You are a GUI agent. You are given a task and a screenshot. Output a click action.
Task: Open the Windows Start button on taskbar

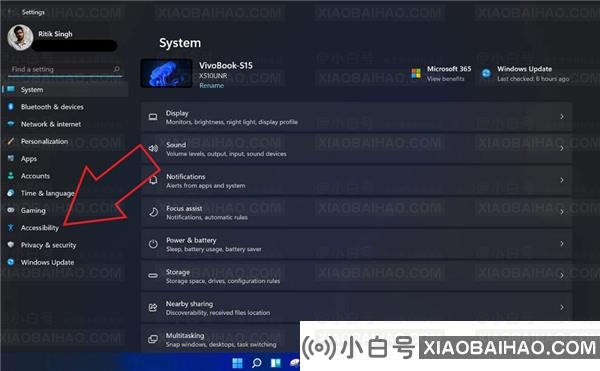pos(237,363)
